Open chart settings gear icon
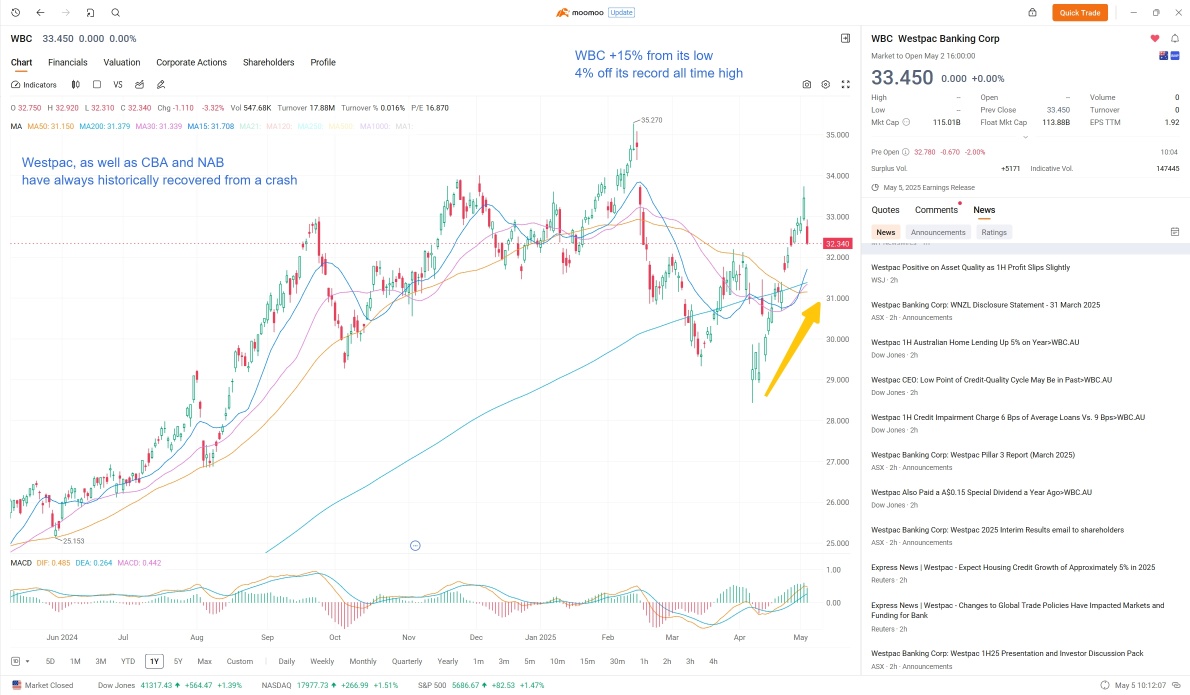 click(x=826, y=85)
